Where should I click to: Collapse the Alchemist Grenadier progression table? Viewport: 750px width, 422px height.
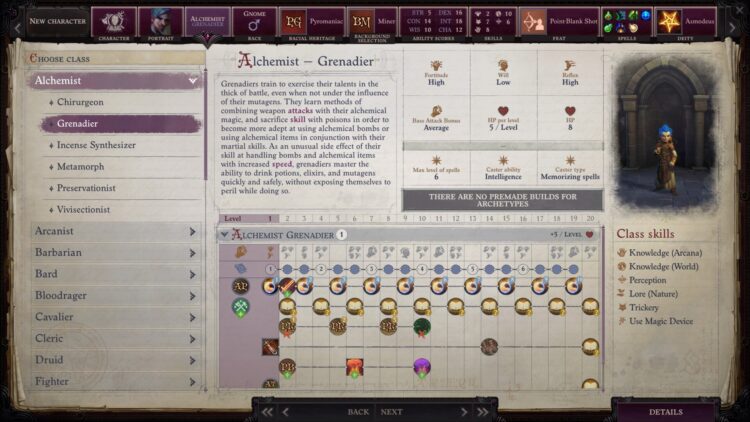[224, 235]
